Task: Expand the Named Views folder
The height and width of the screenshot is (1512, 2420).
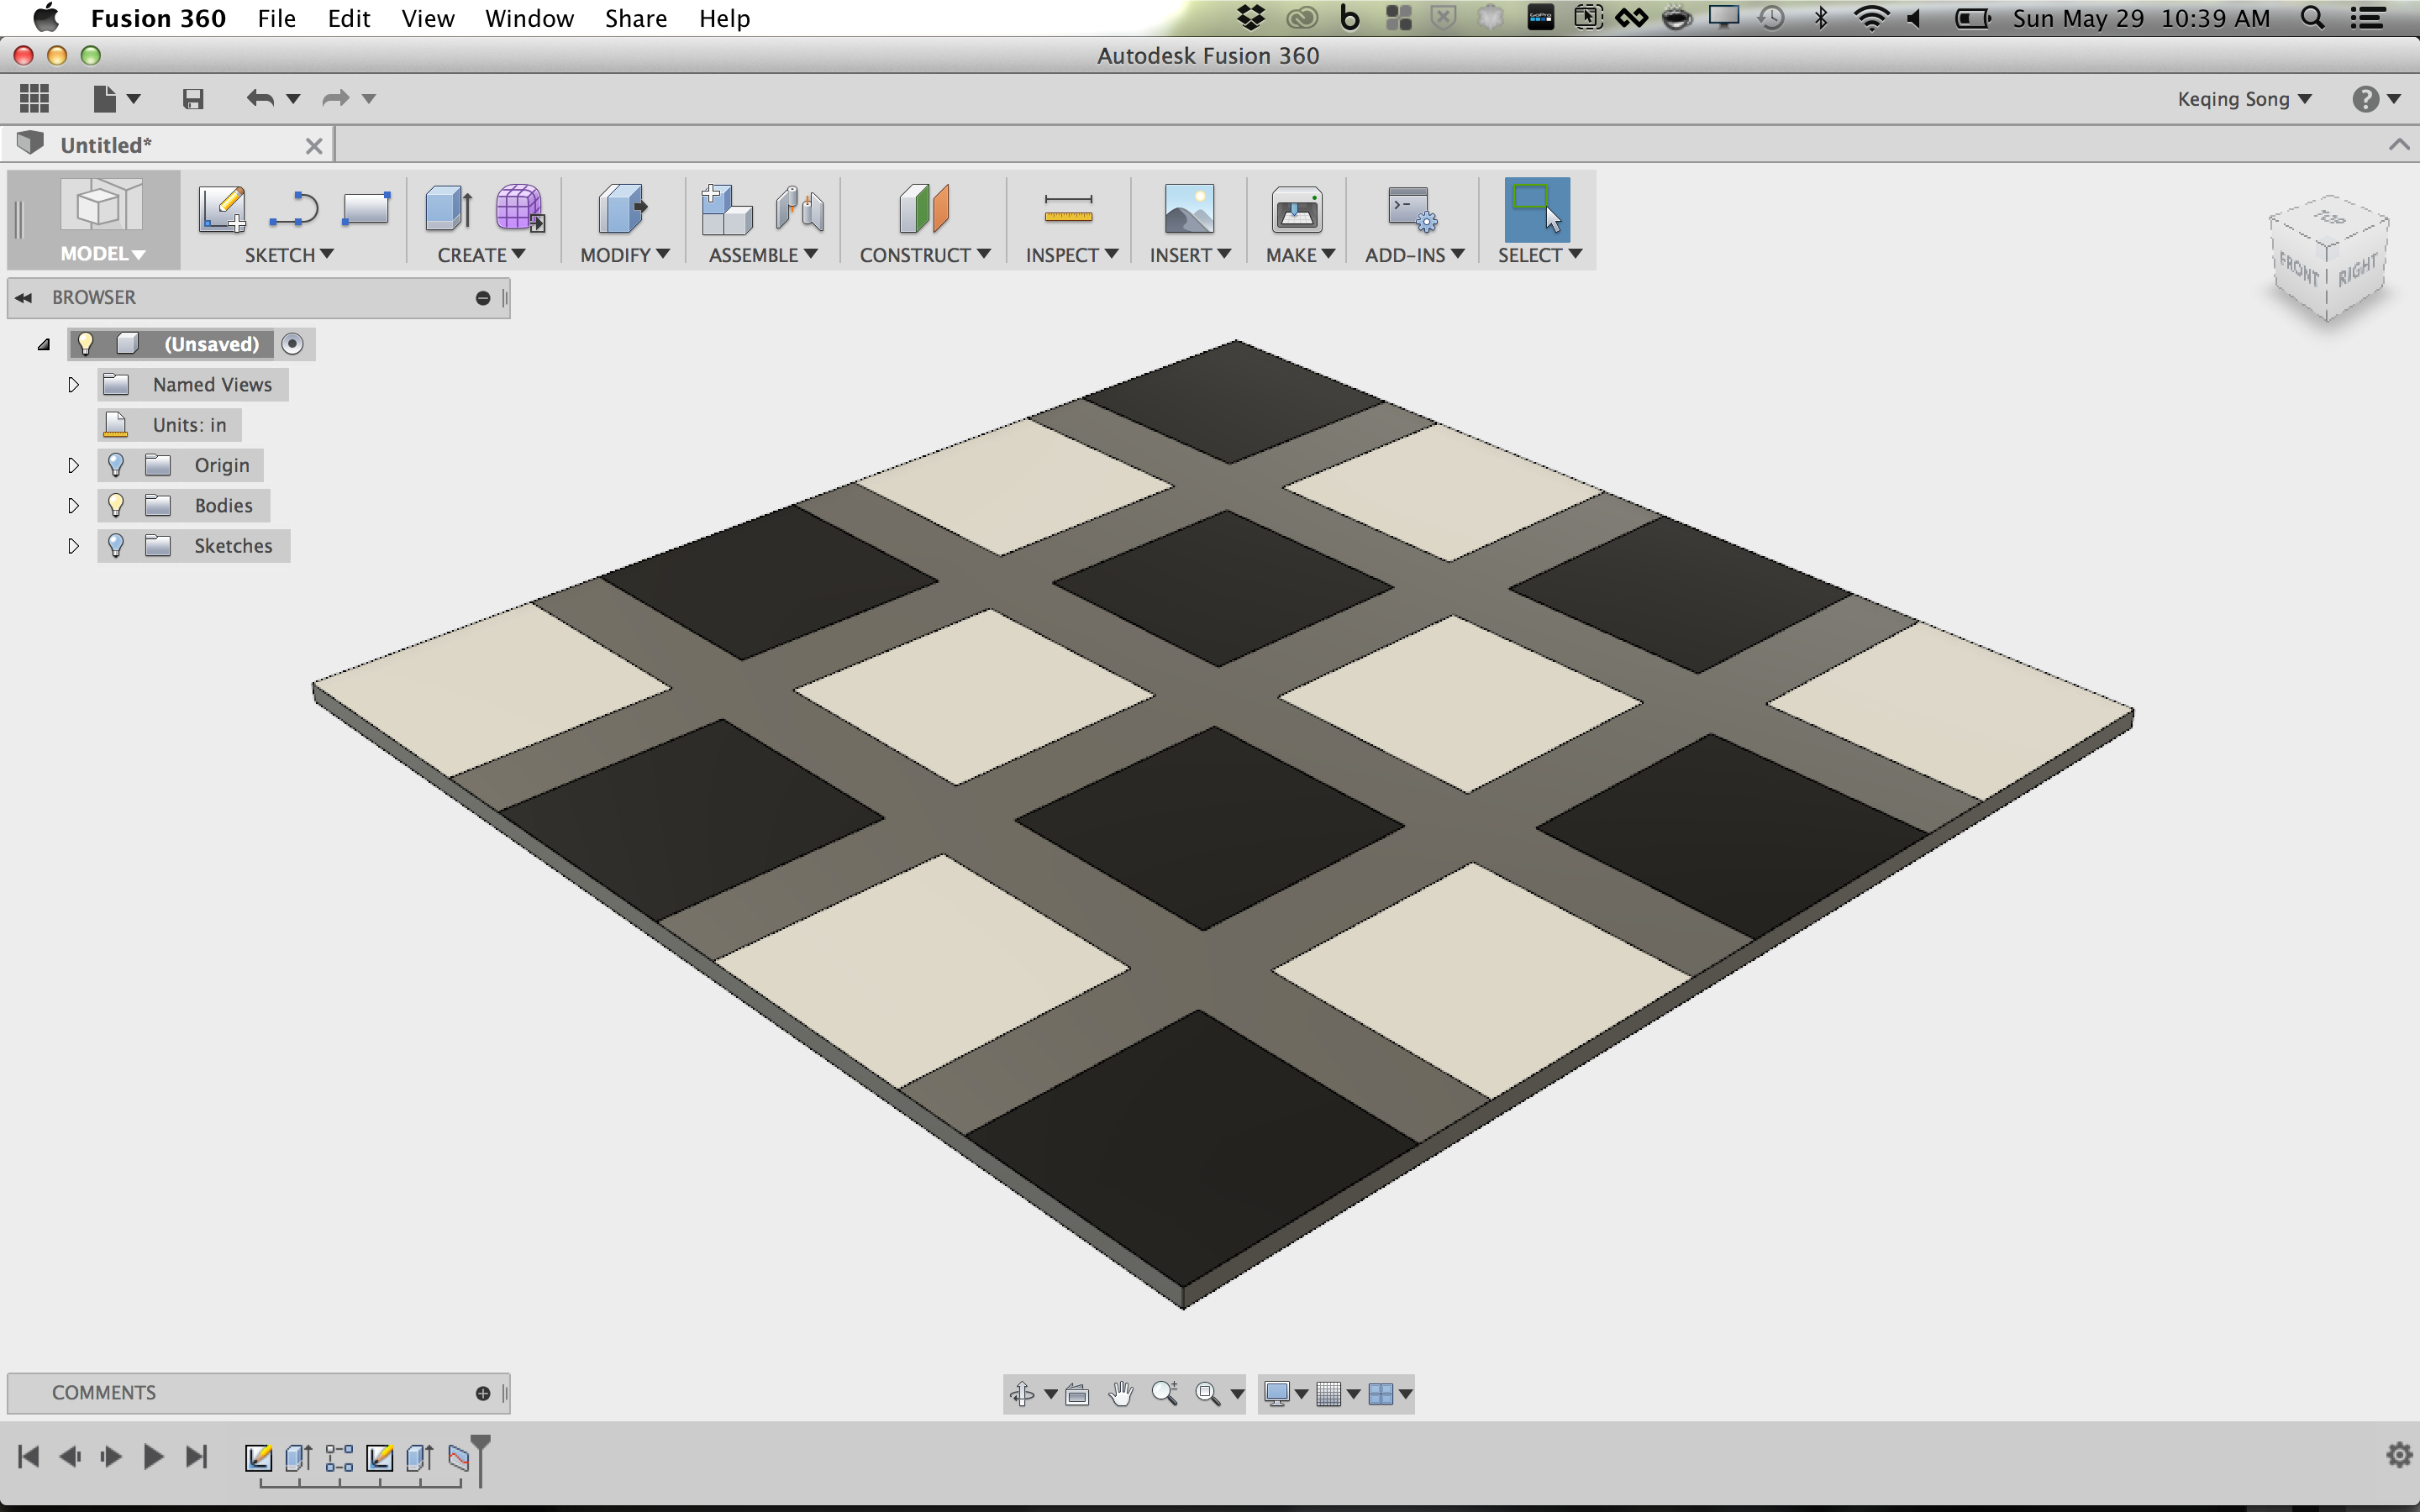Action: (x=73, y=384)
